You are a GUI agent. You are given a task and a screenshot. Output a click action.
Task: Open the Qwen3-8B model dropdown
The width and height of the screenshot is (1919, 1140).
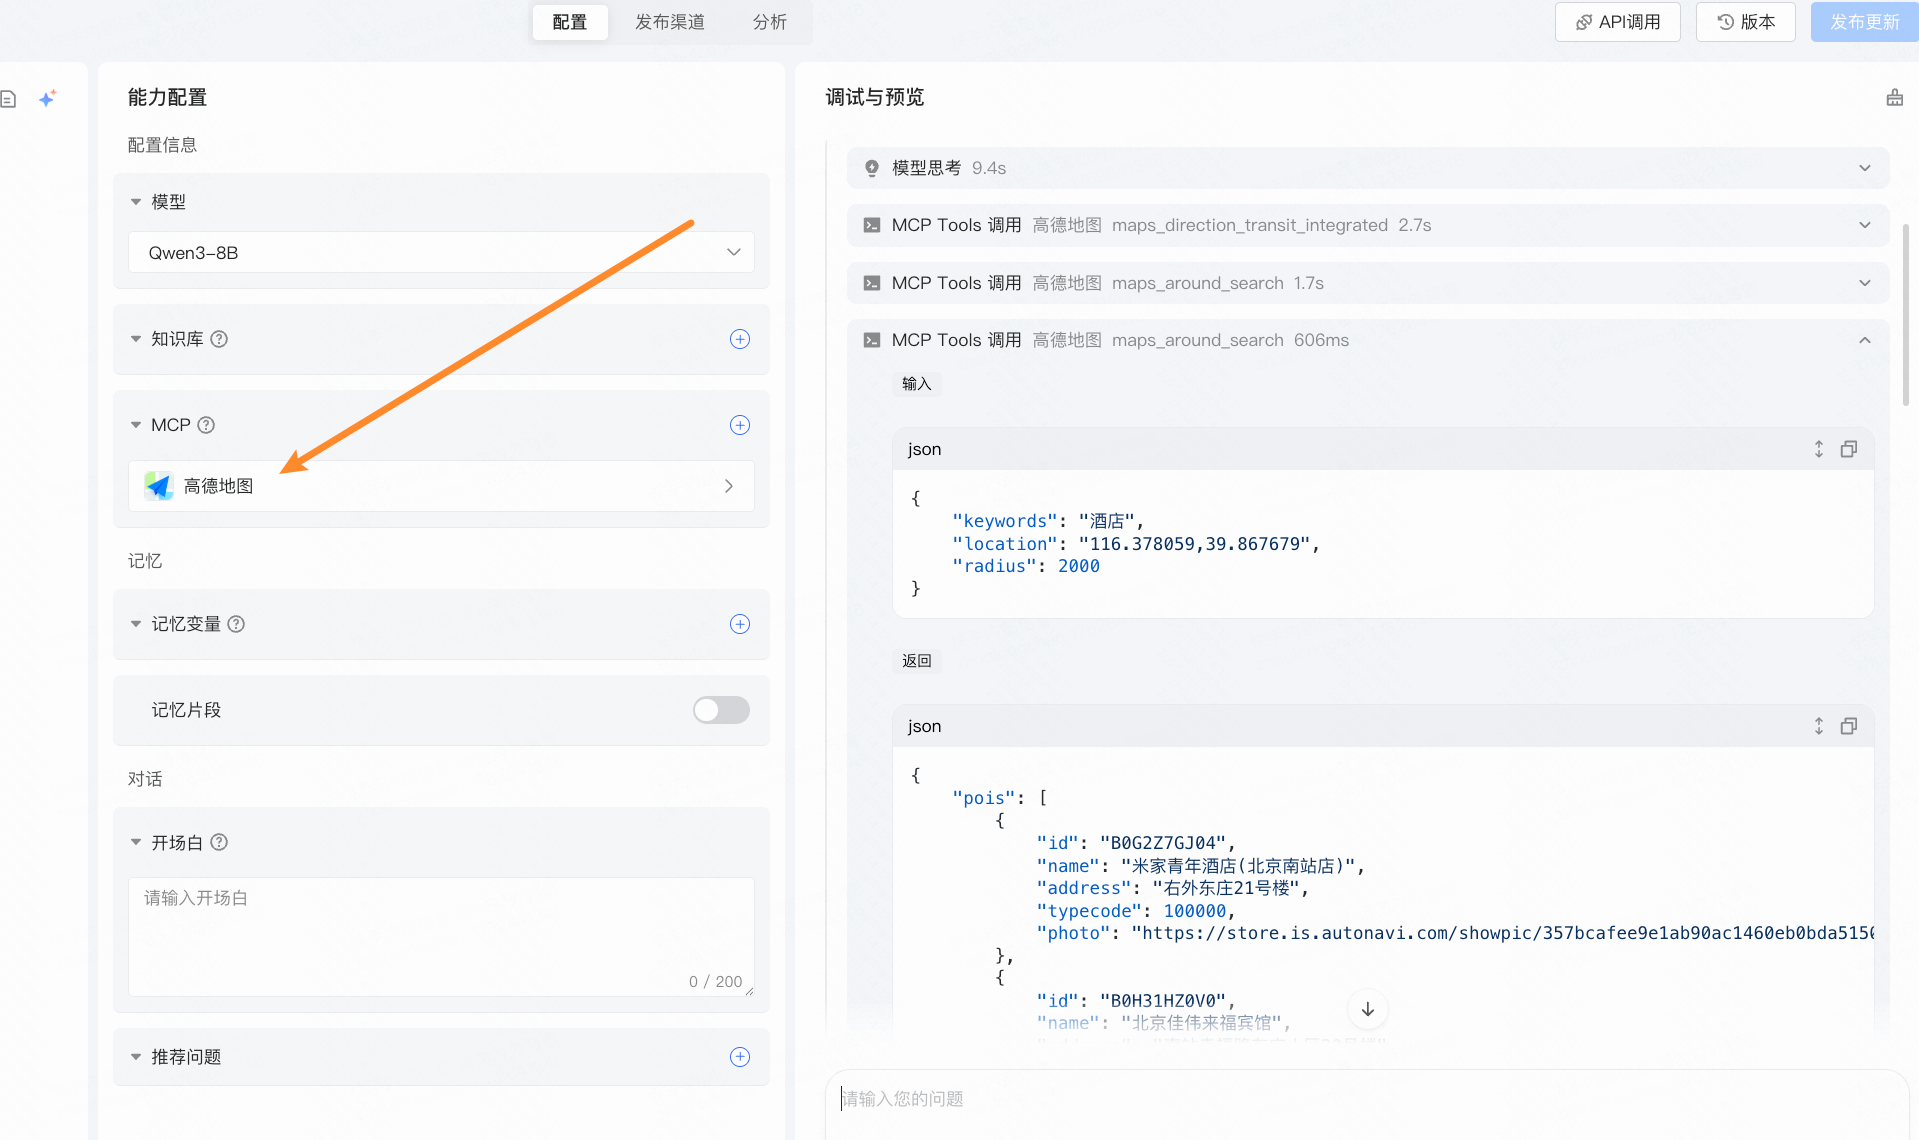point(441,252)
